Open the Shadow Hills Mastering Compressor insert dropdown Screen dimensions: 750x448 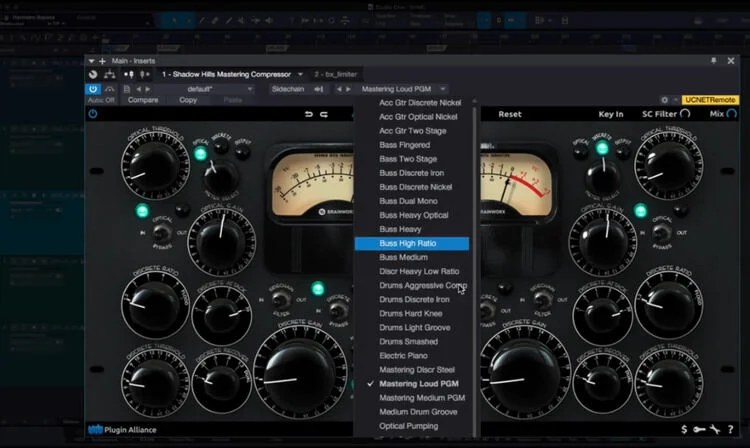pyautogui.click(x=300, y=74)
